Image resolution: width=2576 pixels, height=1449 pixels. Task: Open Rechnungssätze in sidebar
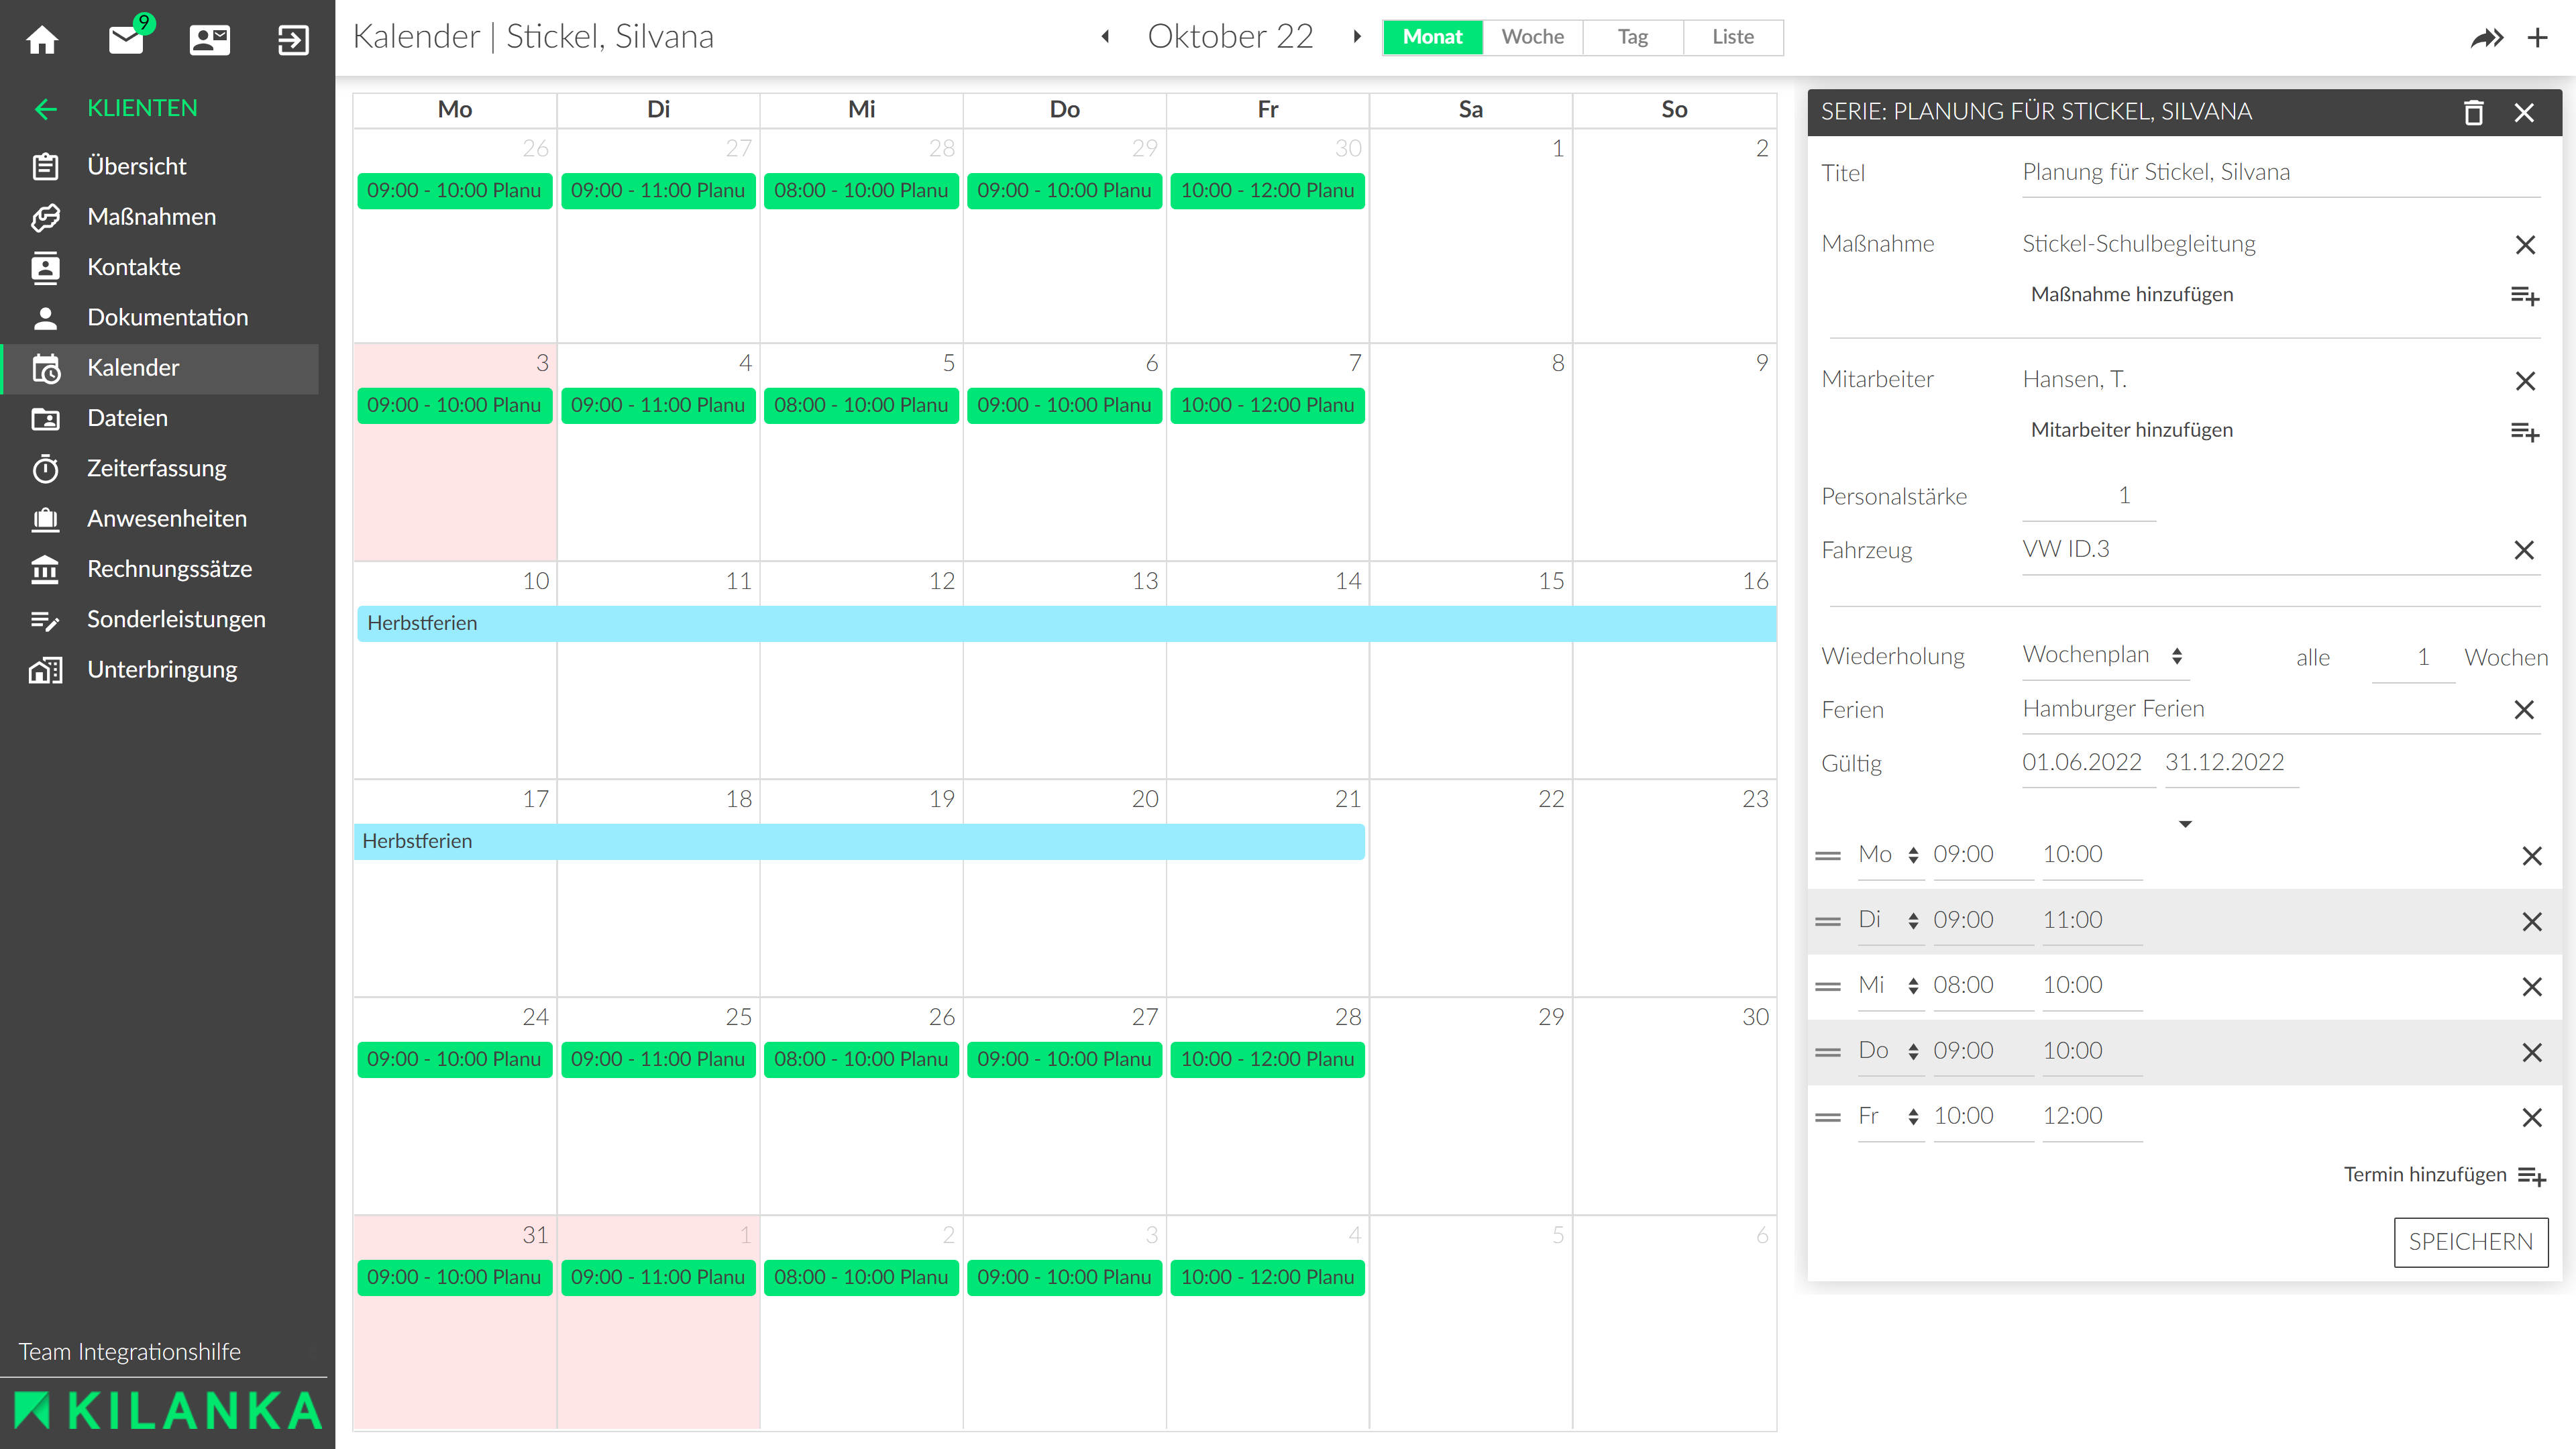point(160,569)
